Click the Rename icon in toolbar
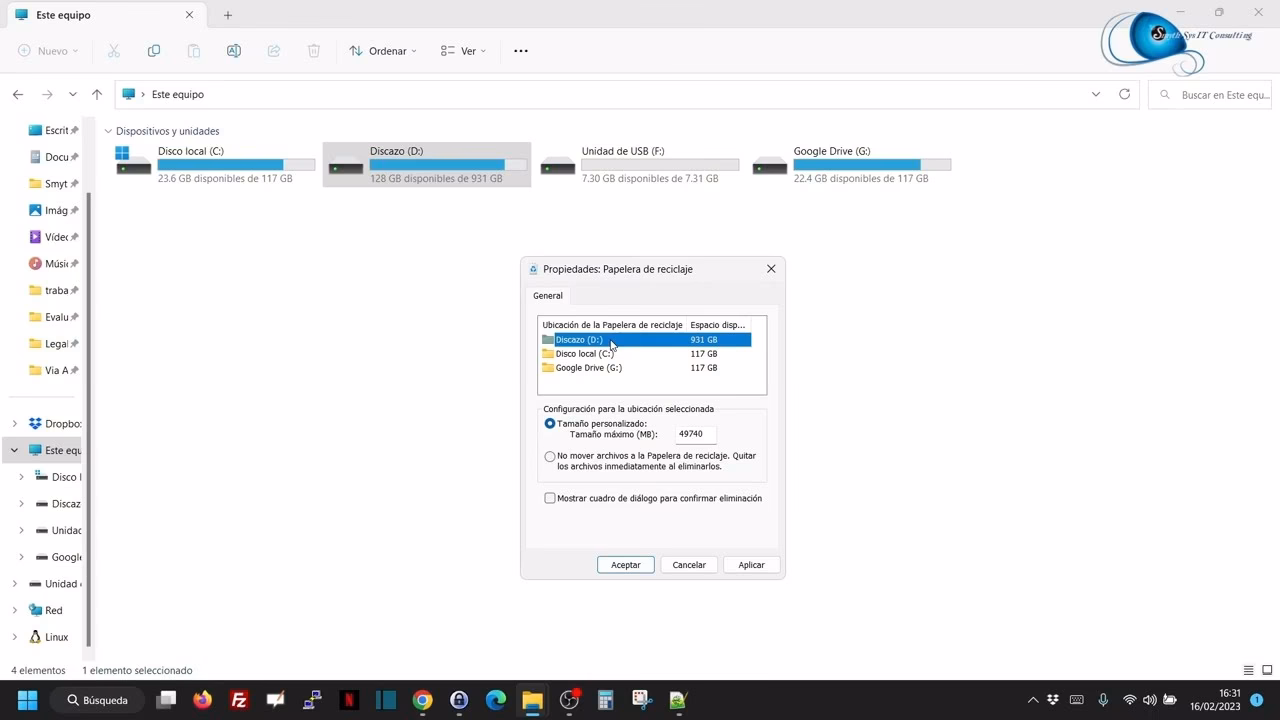This screenshot has width=1280, height=720. [x=233, y=51]
